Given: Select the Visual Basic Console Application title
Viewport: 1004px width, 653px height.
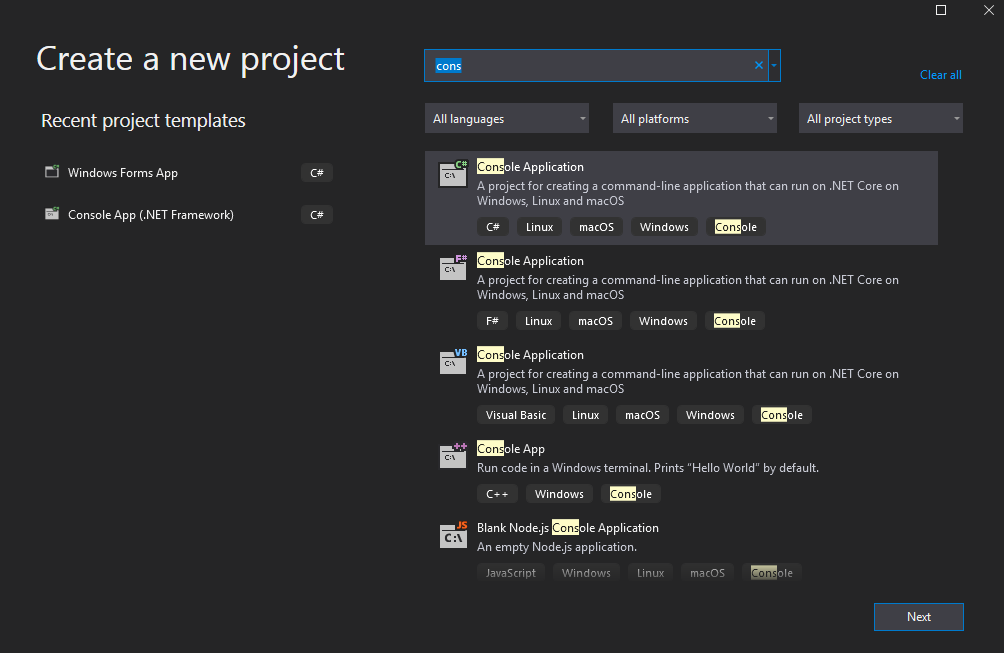Looking at the screenshot, I should 530,355.
